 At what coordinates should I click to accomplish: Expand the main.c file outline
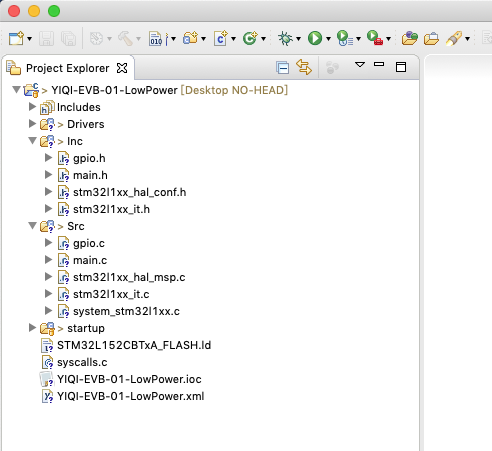(49, 260)
